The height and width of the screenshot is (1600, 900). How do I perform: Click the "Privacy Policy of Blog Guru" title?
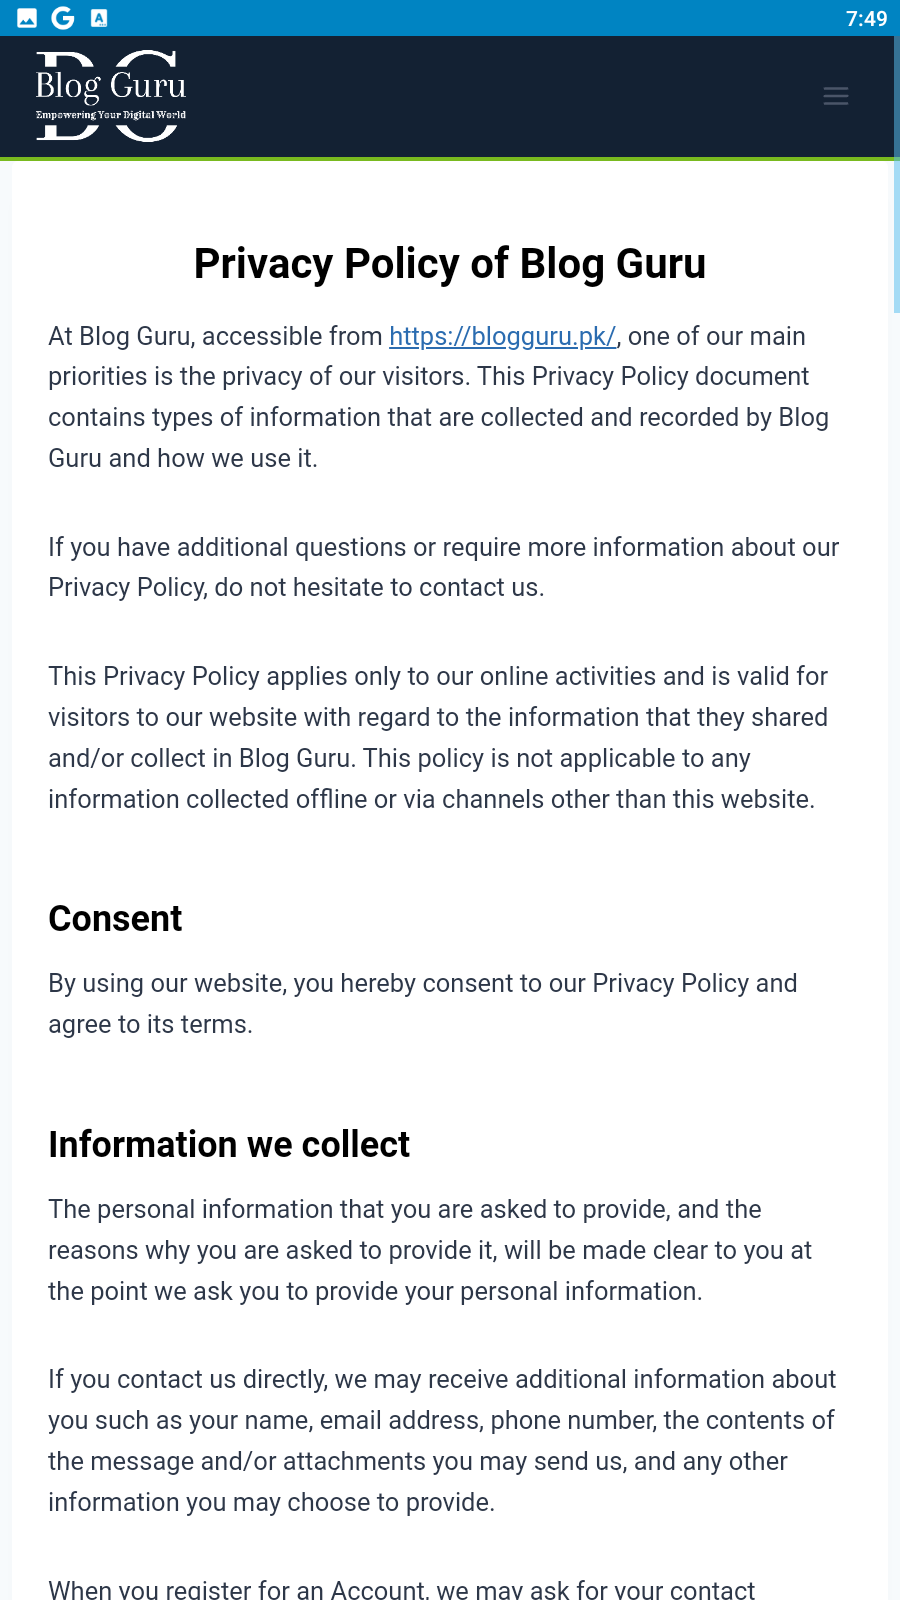pos(450,264)
